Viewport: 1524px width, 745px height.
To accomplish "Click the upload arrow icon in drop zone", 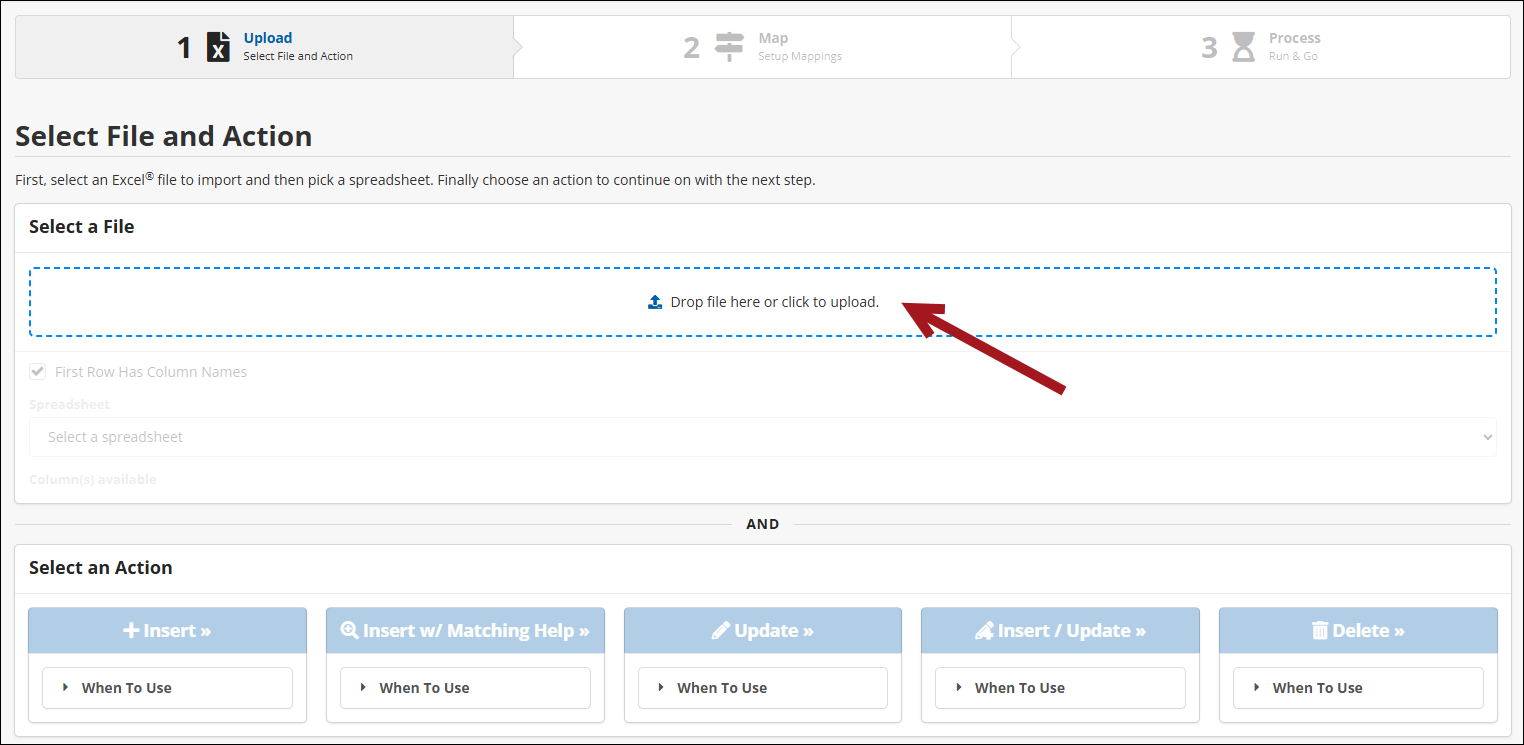I will 655,302.
